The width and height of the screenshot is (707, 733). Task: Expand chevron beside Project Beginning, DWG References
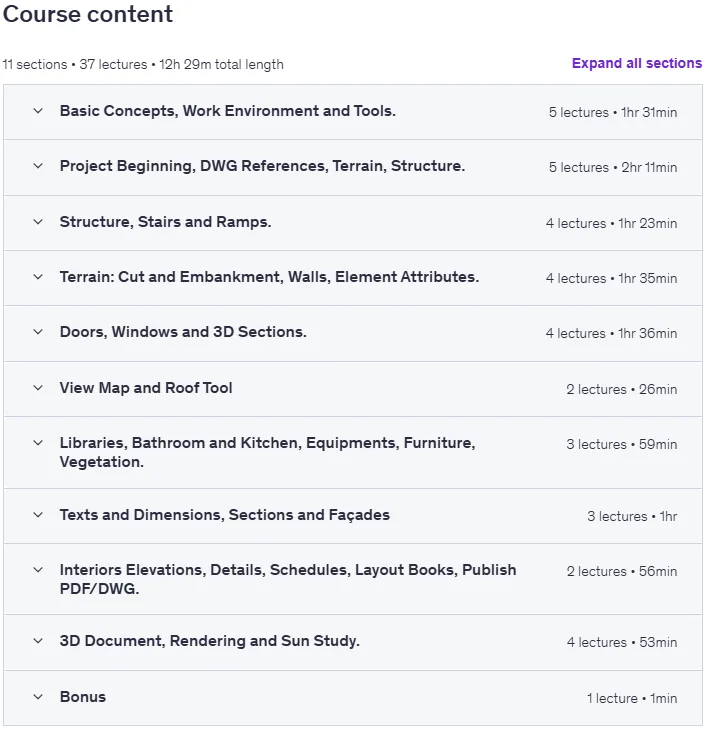click(x=38, y=166)
